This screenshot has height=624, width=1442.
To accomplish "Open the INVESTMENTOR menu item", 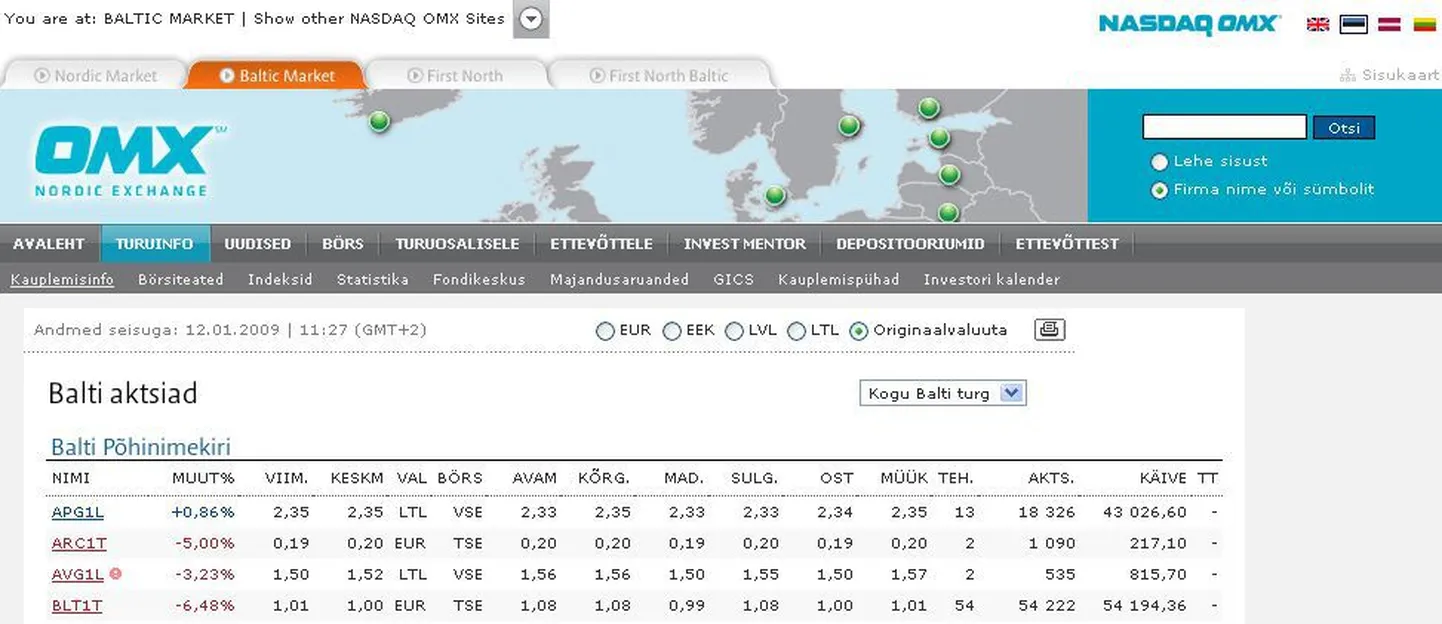I will (745, 244).
